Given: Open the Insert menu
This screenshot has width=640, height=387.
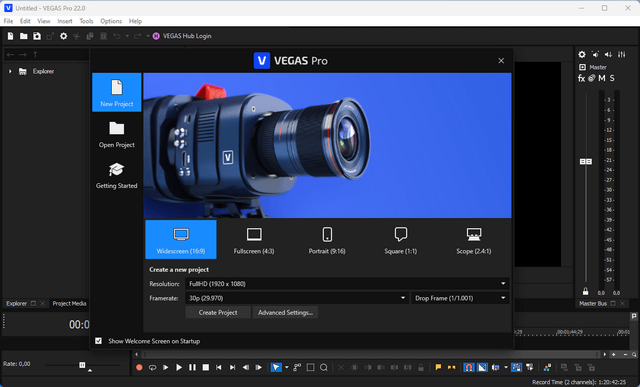Looking at the screenshot, I should (64, 21).
